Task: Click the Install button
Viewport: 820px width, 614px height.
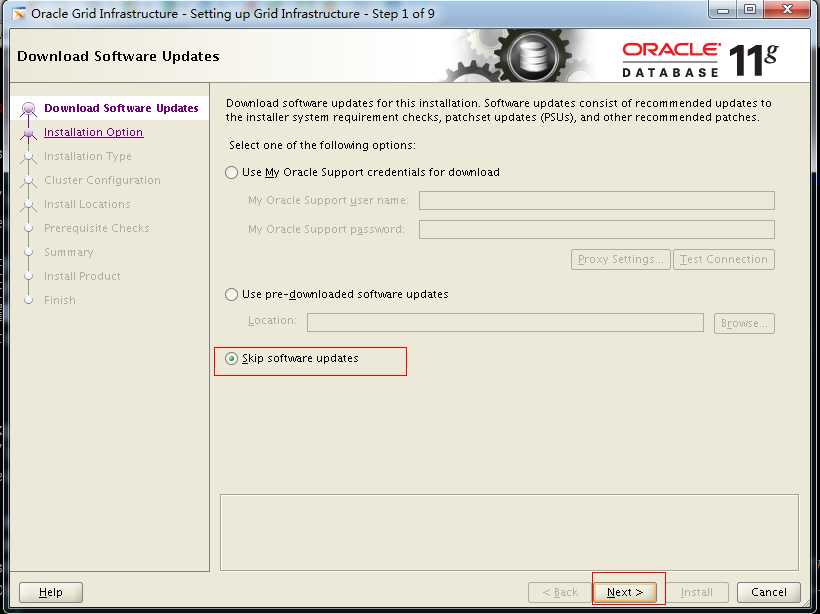Action: pyautogui.click(x=697, y=592)
